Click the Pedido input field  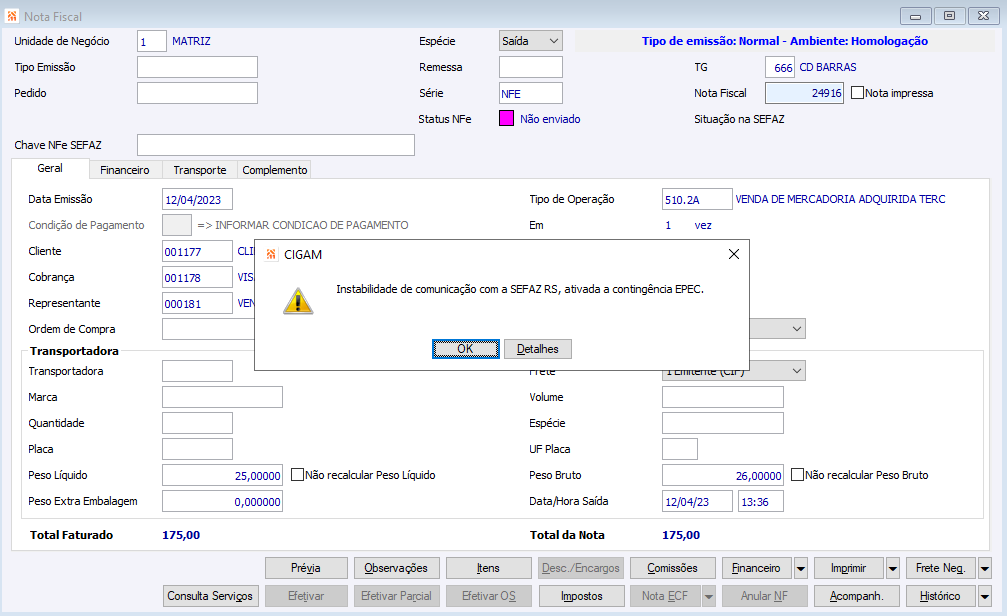[197, 93]
